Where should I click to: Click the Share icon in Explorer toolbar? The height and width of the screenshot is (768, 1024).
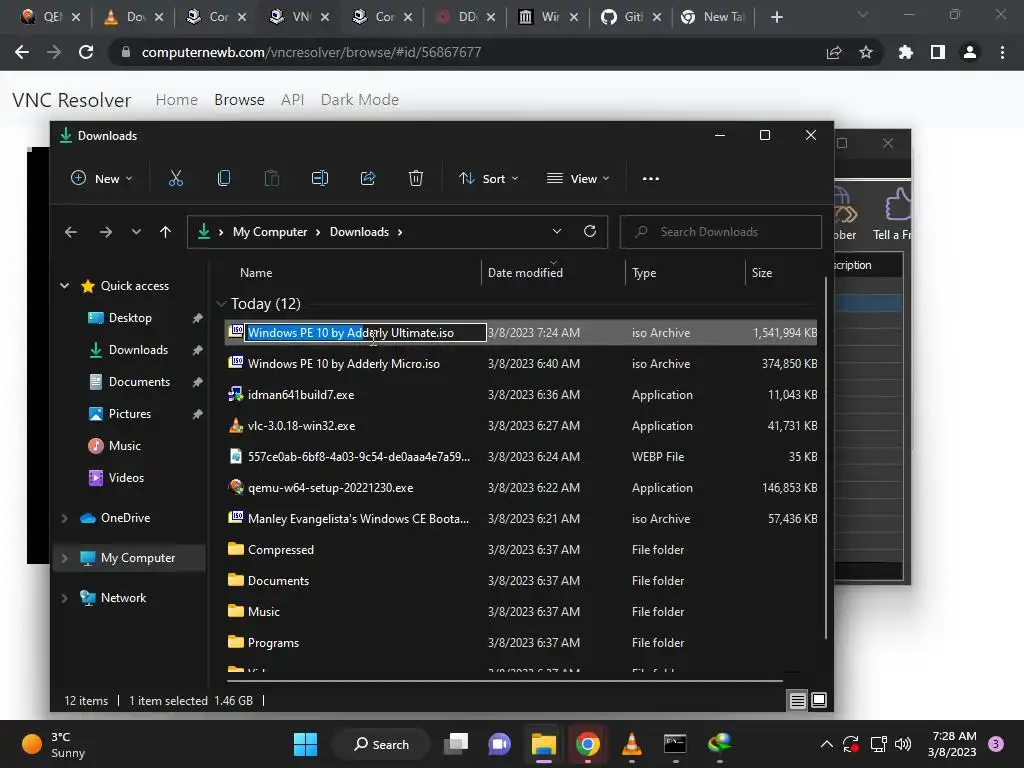(x=368, y=178)
